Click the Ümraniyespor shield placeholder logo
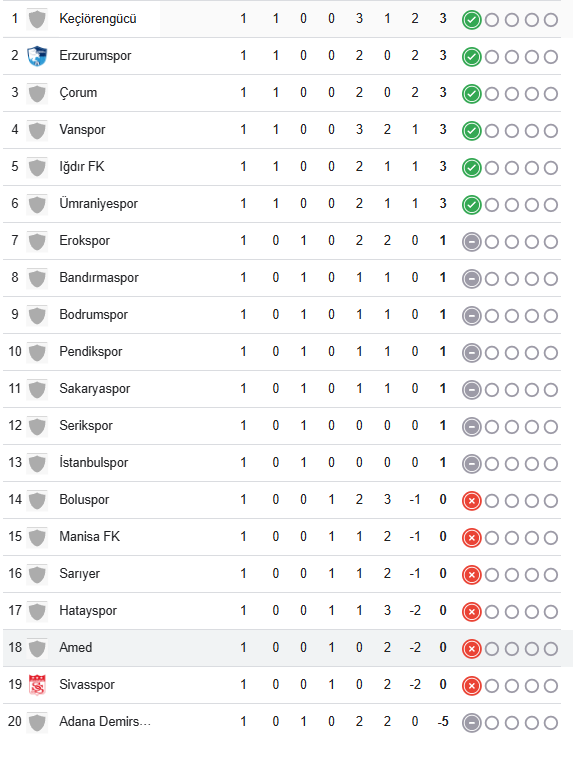Screen dimensions: 573x757 tap(37, 204)
